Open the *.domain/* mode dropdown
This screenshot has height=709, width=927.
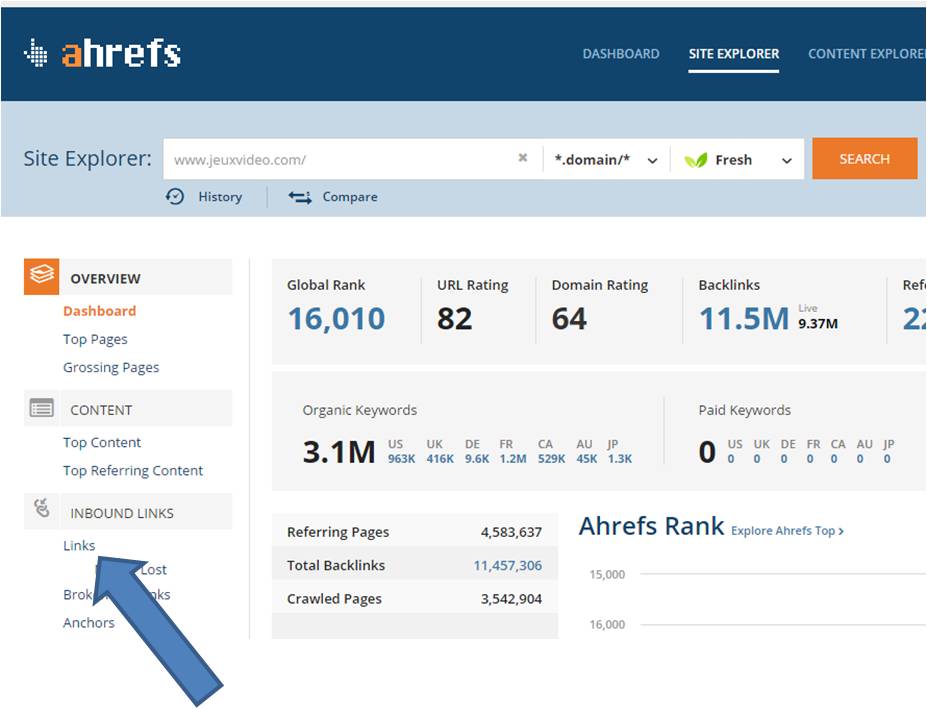(x=607, y=160)
